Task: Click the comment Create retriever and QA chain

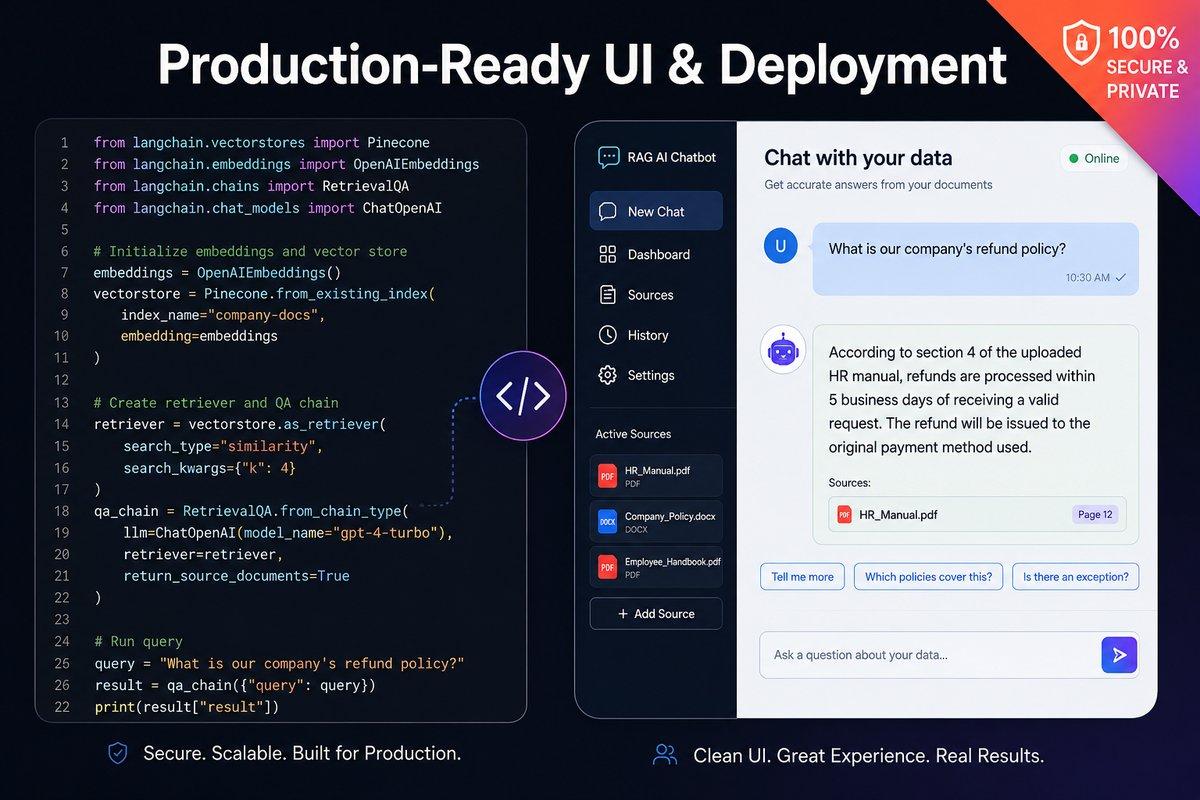Action: point(216,402)
